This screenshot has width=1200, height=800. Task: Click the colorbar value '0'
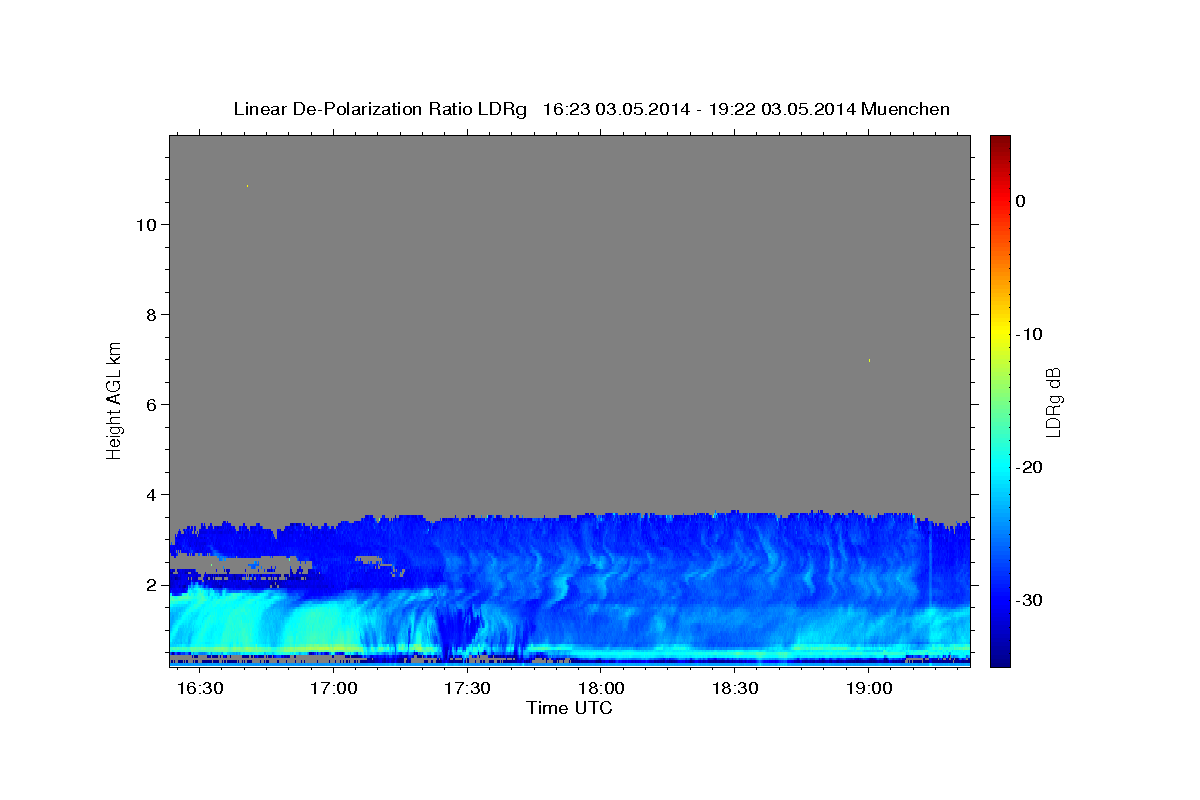(1020, 201)
